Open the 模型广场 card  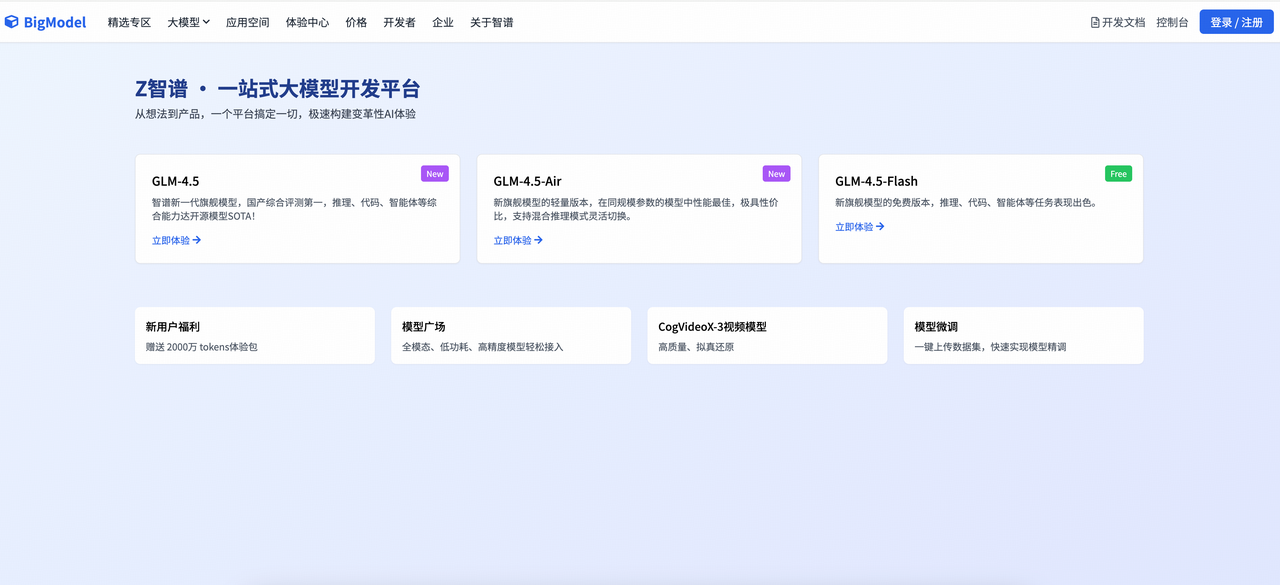tap(511, 335)
